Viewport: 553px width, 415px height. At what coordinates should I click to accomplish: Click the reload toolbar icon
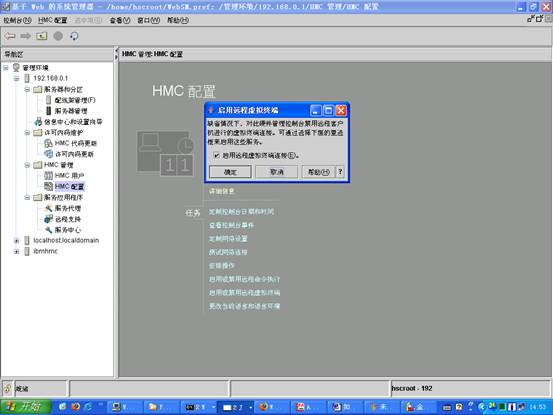pyautogui.click(x=74, y=36)
